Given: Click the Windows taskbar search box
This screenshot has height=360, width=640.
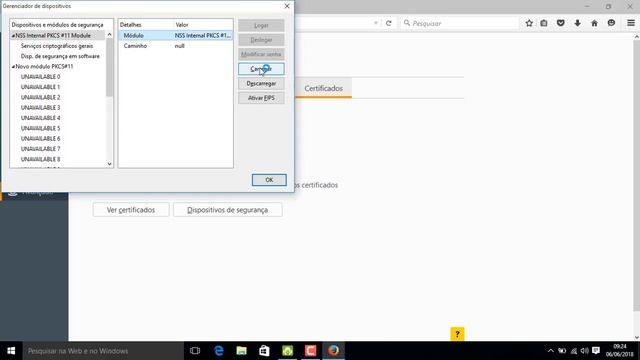Looking at the screenshot, I should click(103, 351).
